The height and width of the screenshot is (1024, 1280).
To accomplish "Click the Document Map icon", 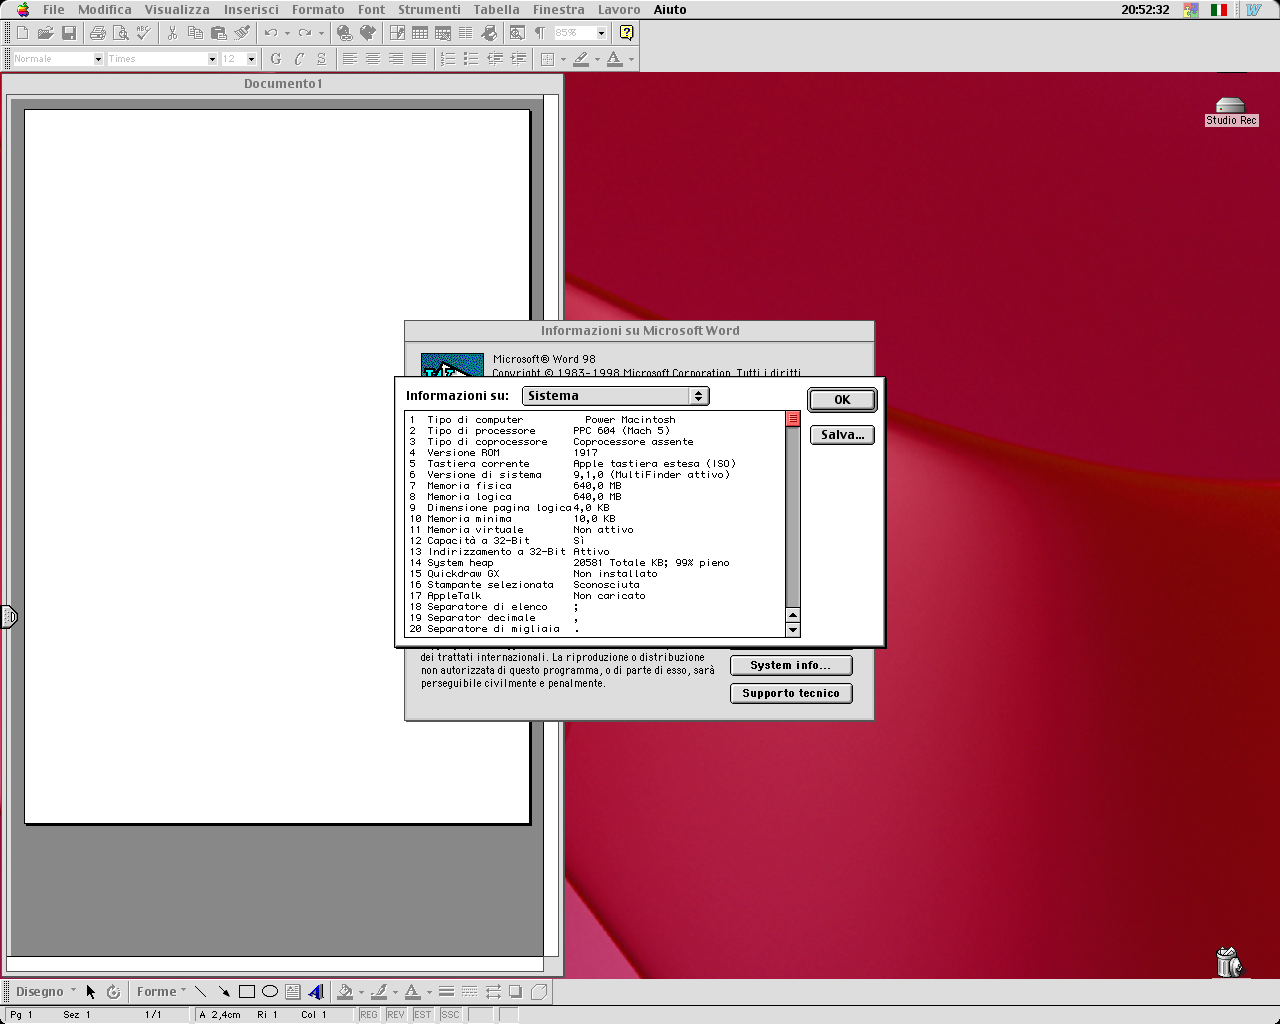I will click(x=517, y=33).
